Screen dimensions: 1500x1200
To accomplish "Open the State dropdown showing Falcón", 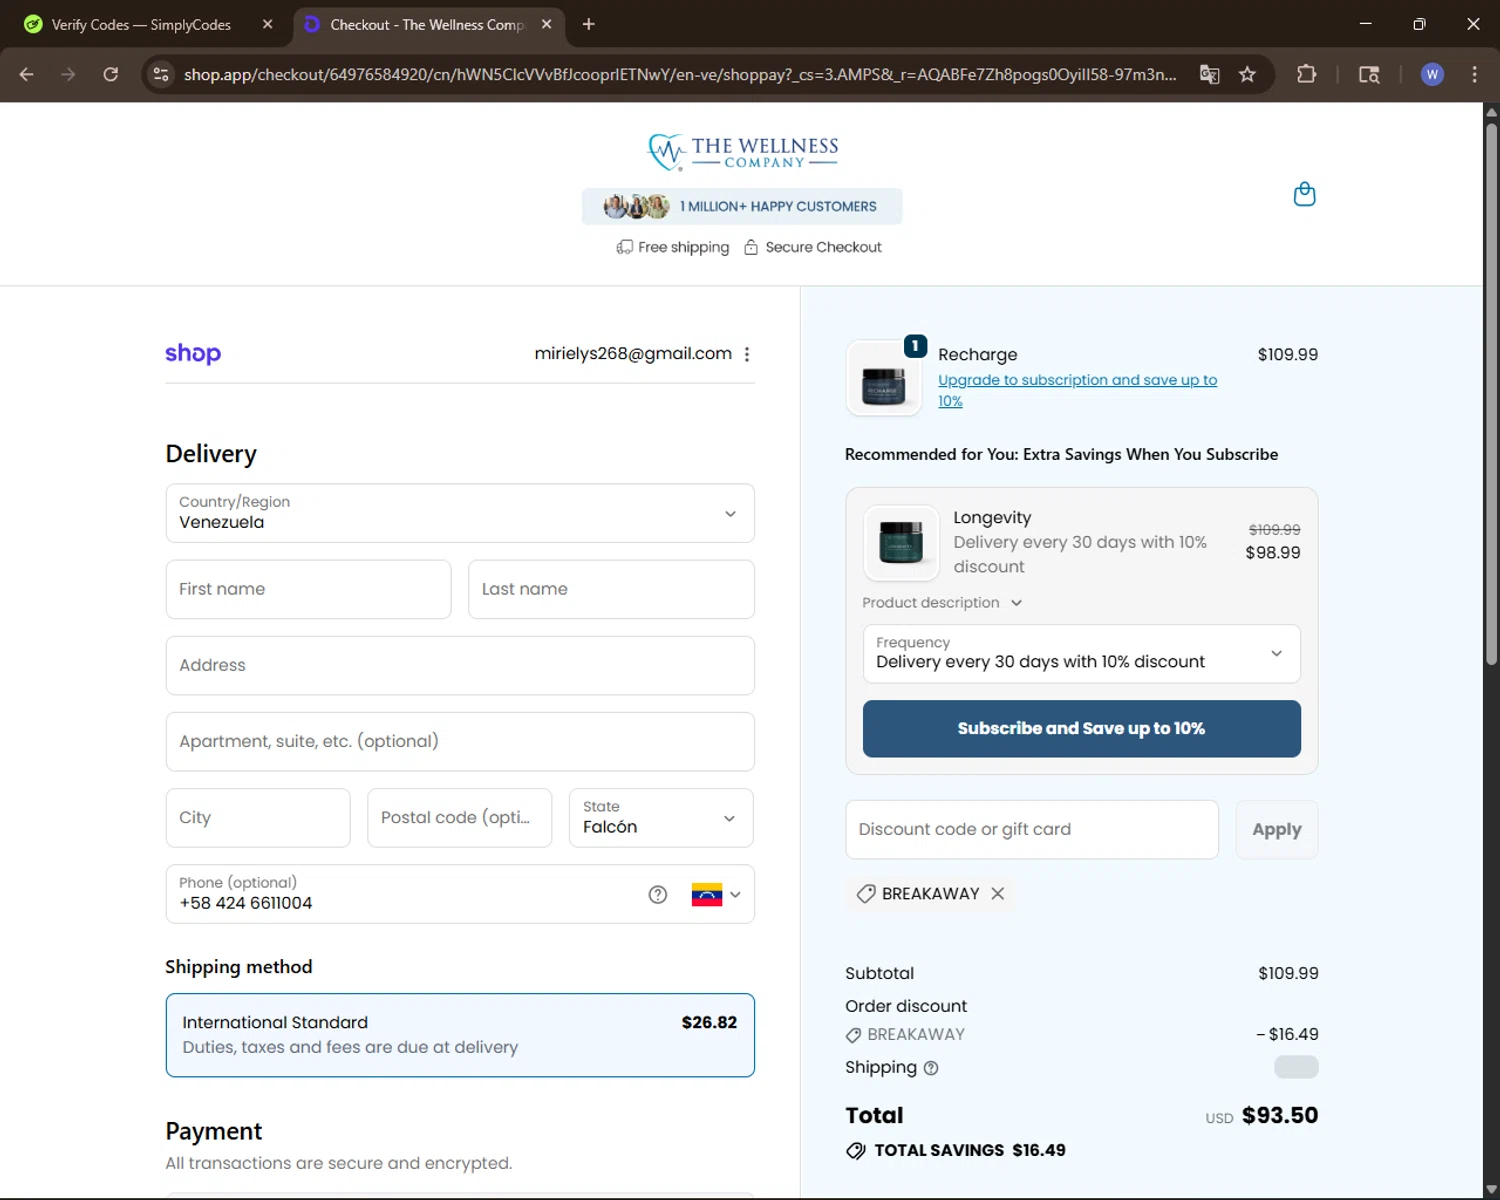I will click(x=661, y=818).
